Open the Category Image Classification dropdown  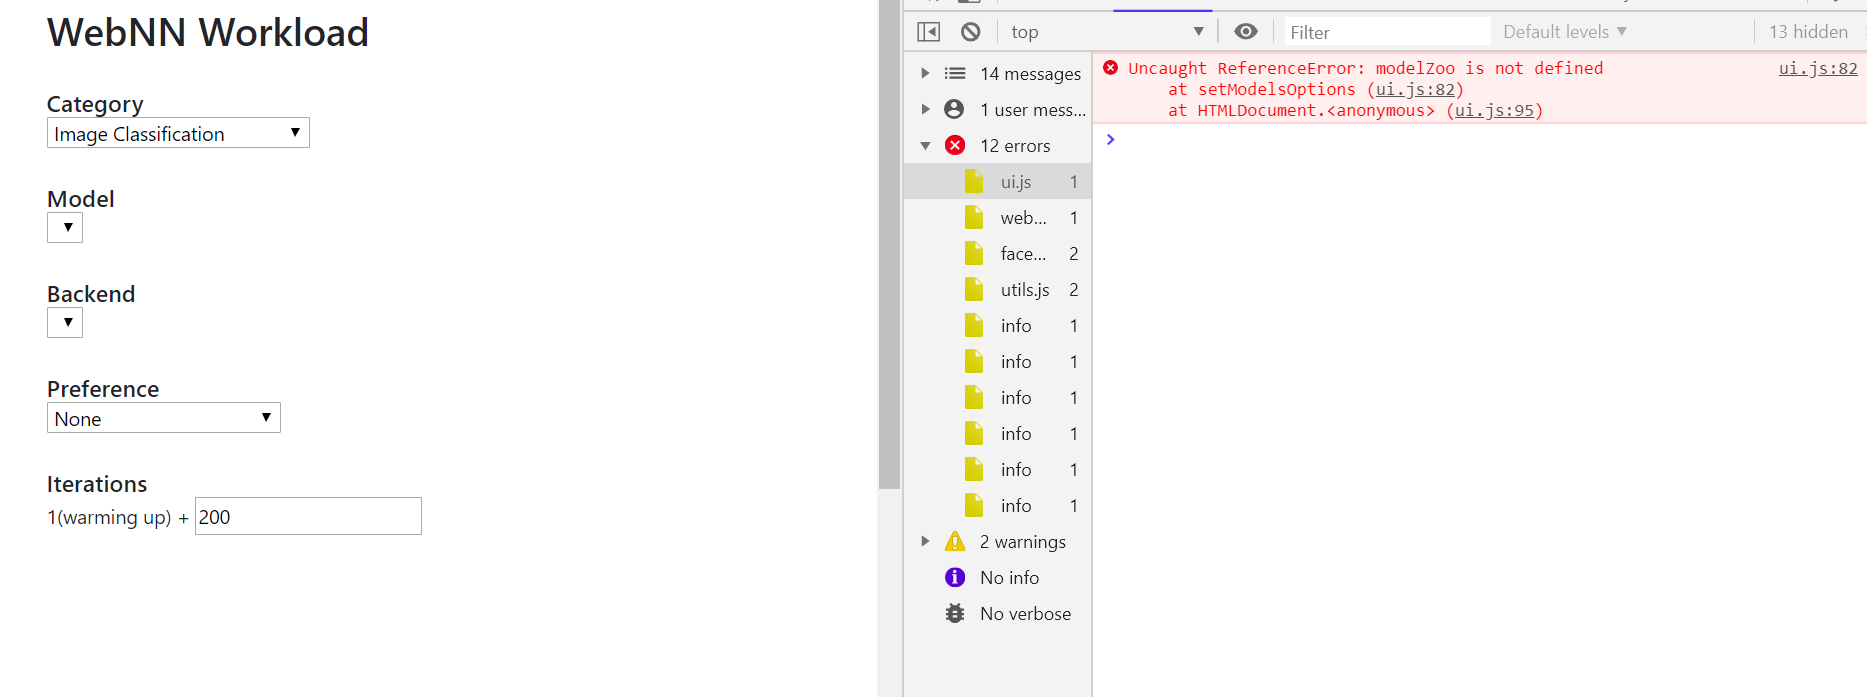178,133
